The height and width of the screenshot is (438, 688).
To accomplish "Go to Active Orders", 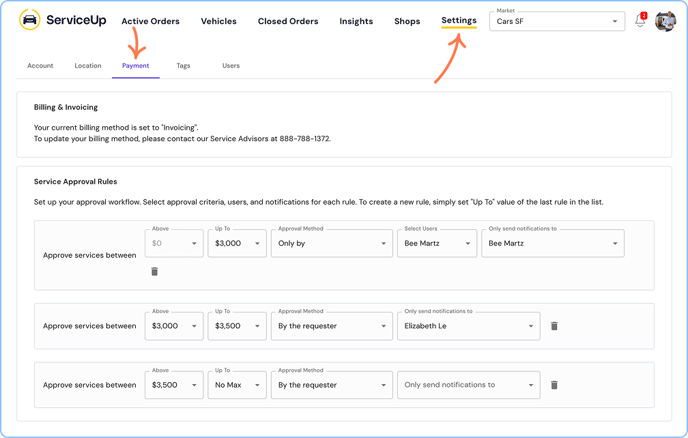I will pos(150,21).
